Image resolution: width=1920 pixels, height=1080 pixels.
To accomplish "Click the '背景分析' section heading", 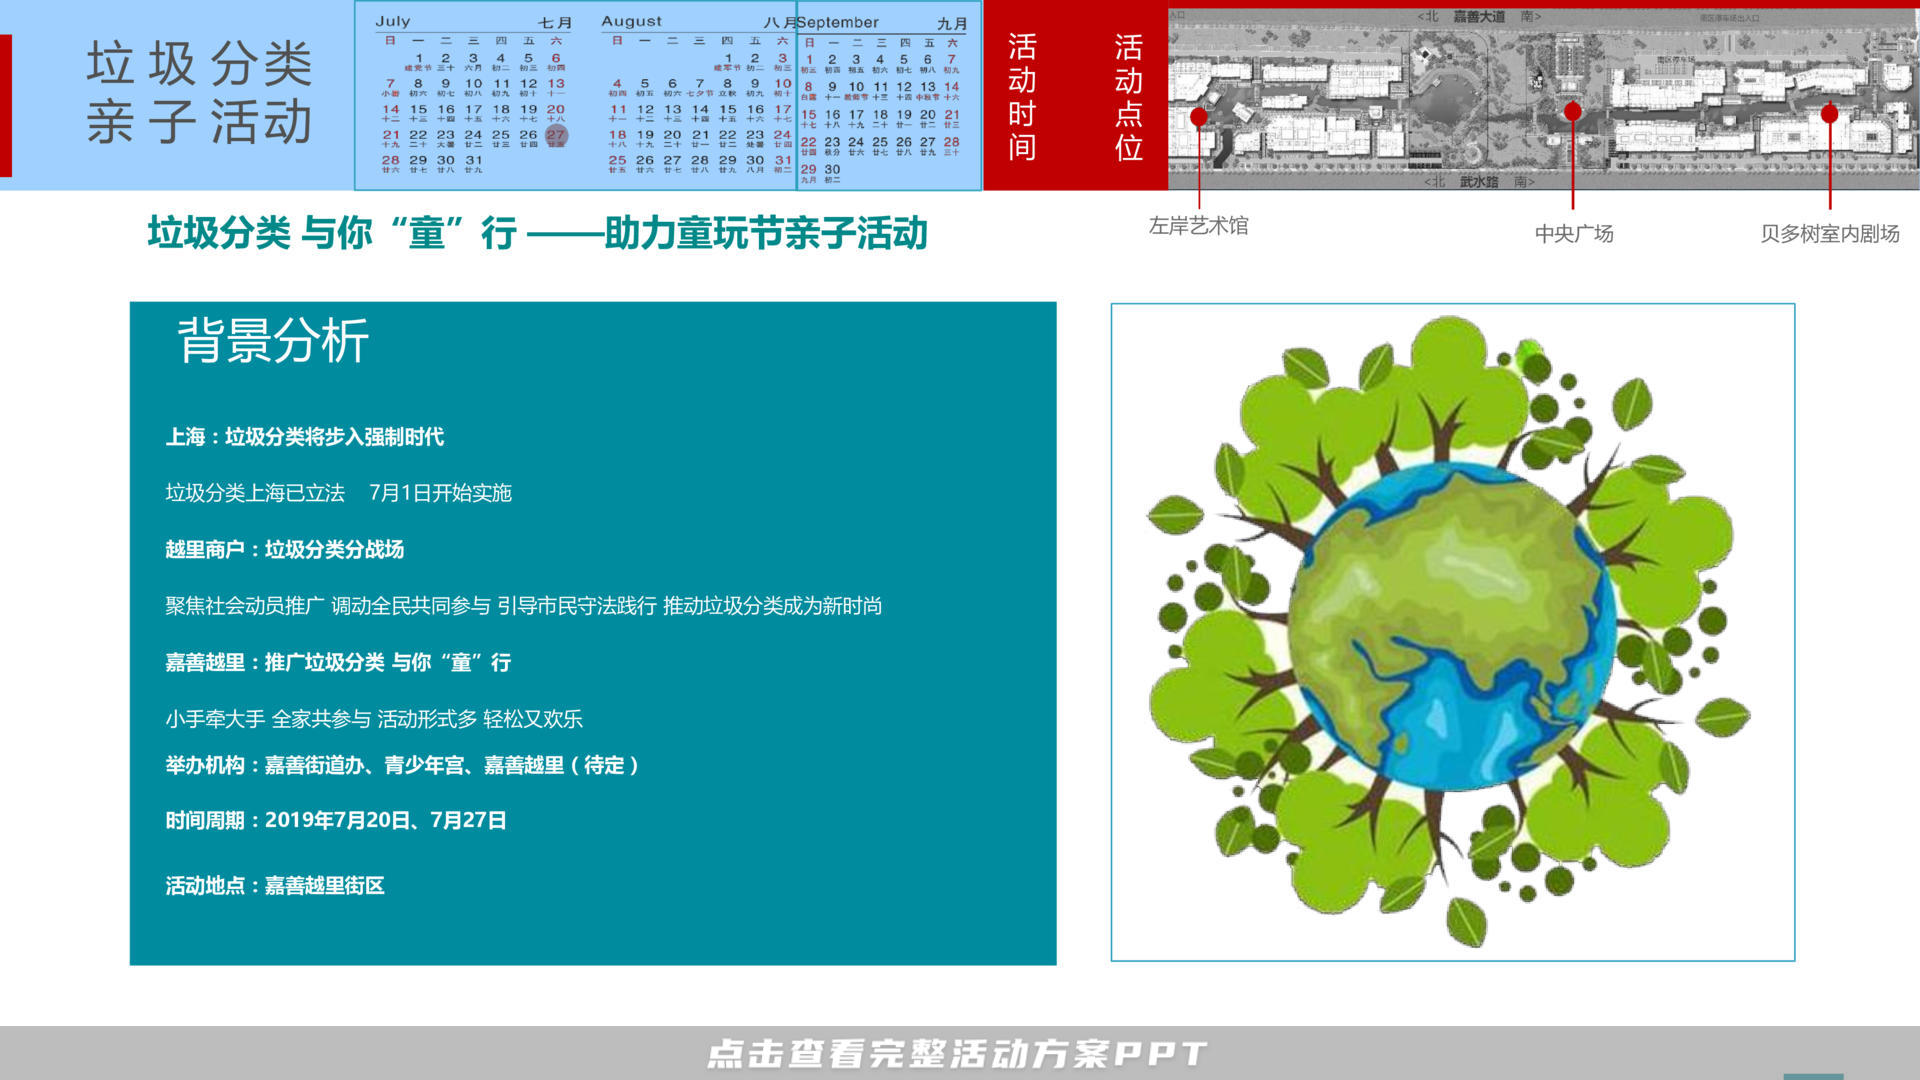I will (x=273, y=341).
